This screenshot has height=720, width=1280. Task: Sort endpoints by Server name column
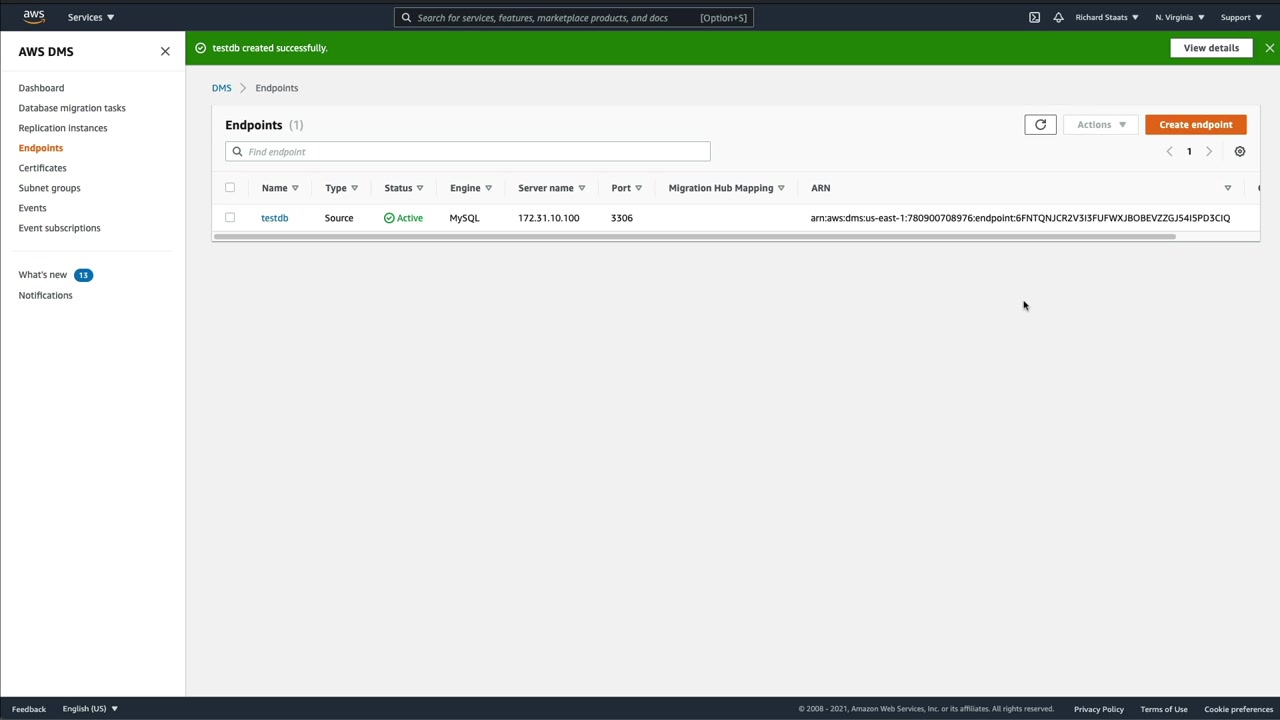tap(581, 188)
